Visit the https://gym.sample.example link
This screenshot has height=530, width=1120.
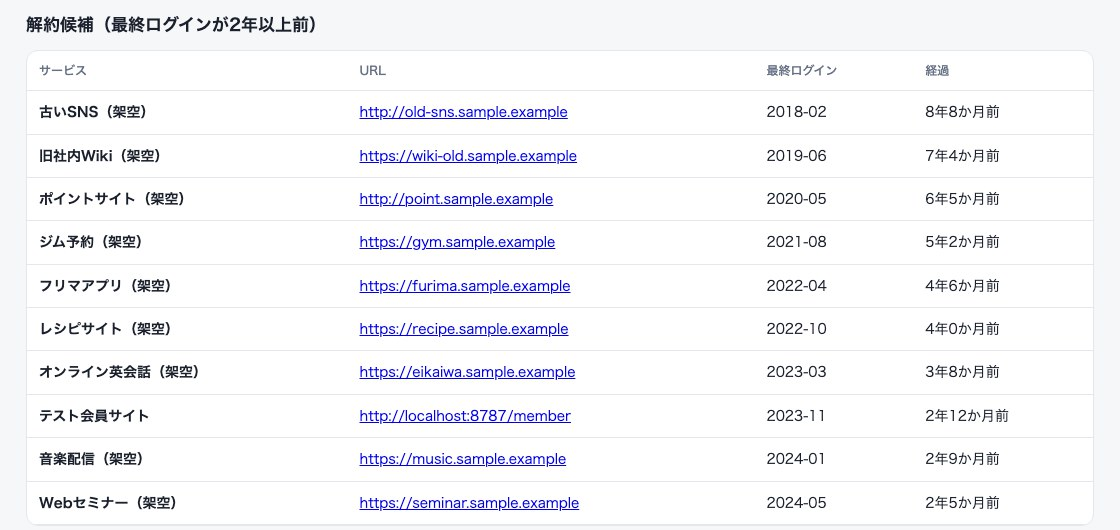click(457, 242)
